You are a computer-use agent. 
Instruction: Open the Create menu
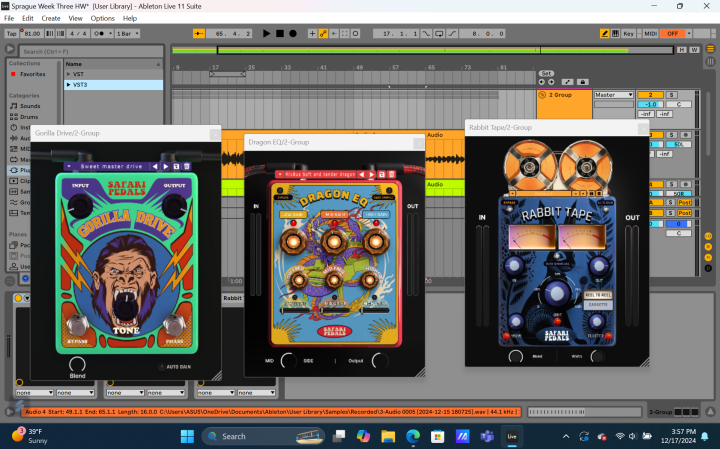coord(50,18)
